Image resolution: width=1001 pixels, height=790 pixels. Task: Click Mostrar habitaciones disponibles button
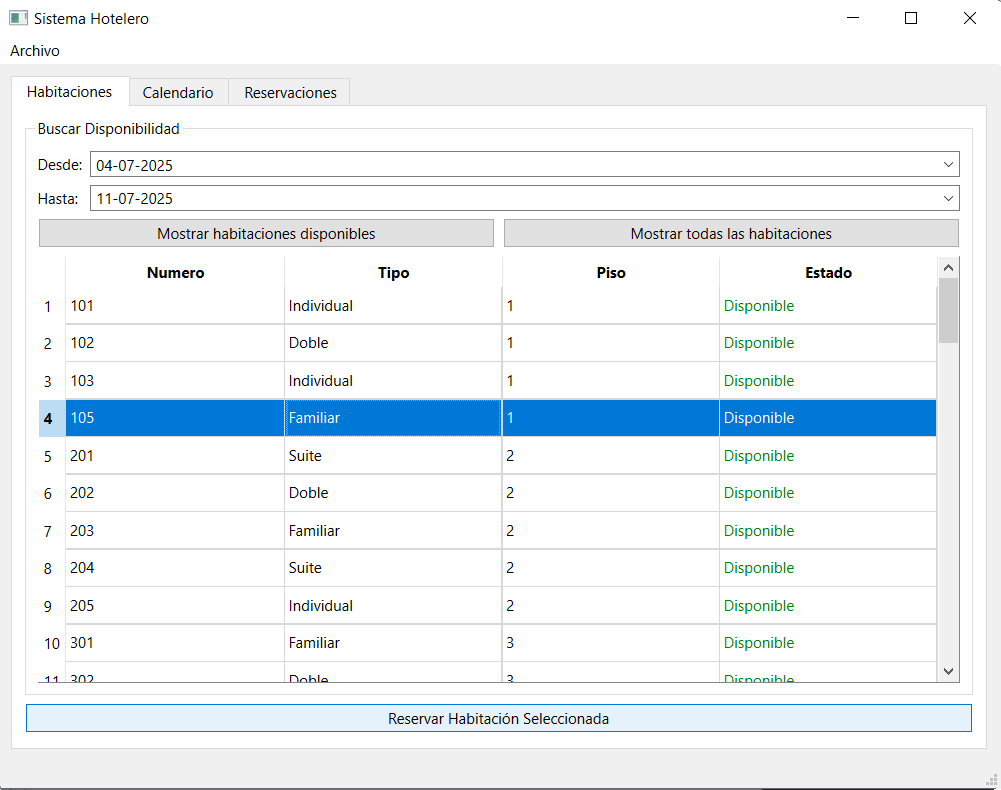tap(266, 233)
